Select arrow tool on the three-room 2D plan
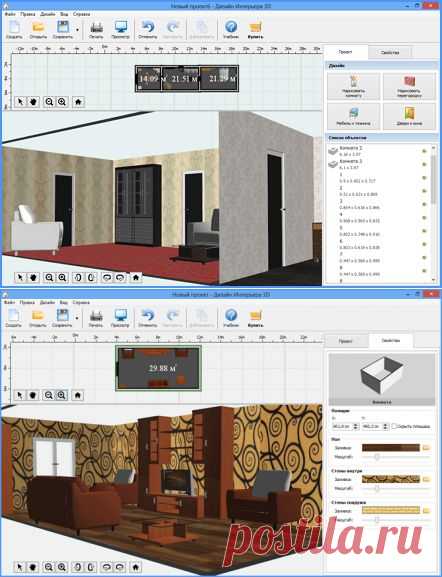The image size is (442, 577). pyautogui.click(x=21, y=102)
